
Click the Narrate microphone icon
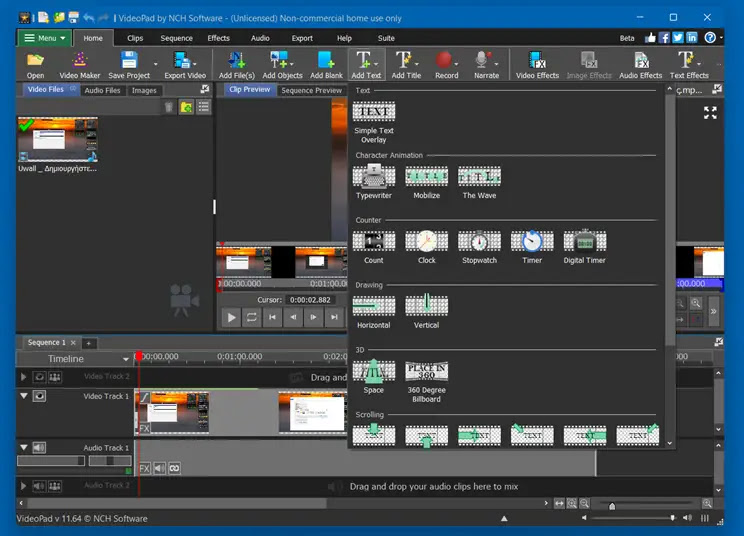point(486,65)
